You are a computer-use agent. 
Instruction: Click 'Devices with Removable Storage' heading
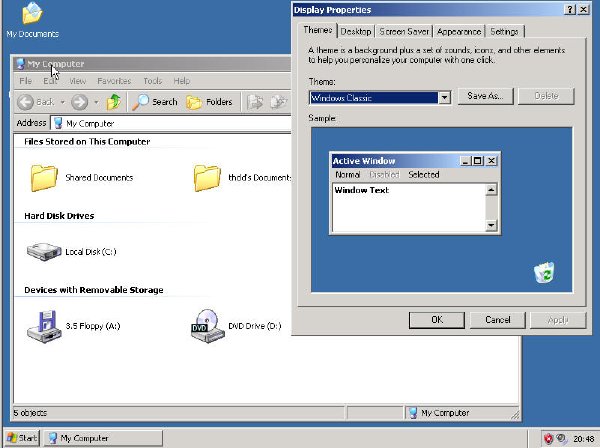[94, 290]
